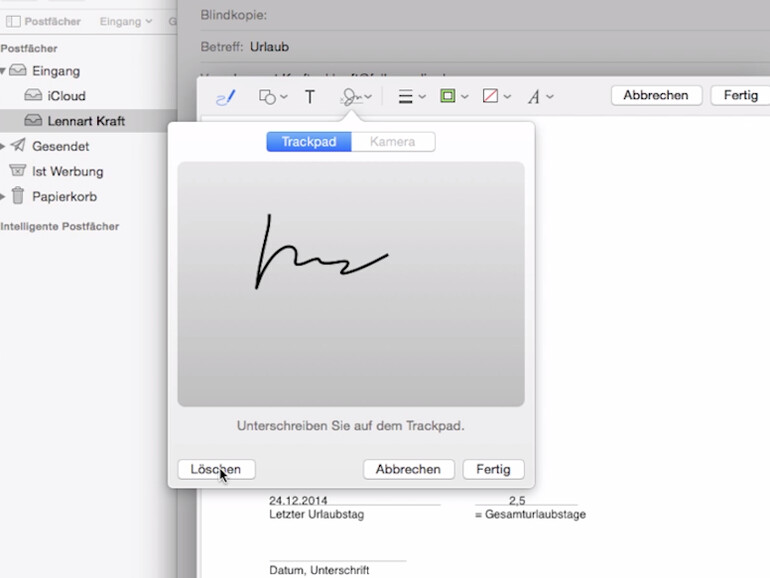This screenshot has height=578, width=770.
Task: Collapse the Eingang mailbox tree
Action: [3, 71]
